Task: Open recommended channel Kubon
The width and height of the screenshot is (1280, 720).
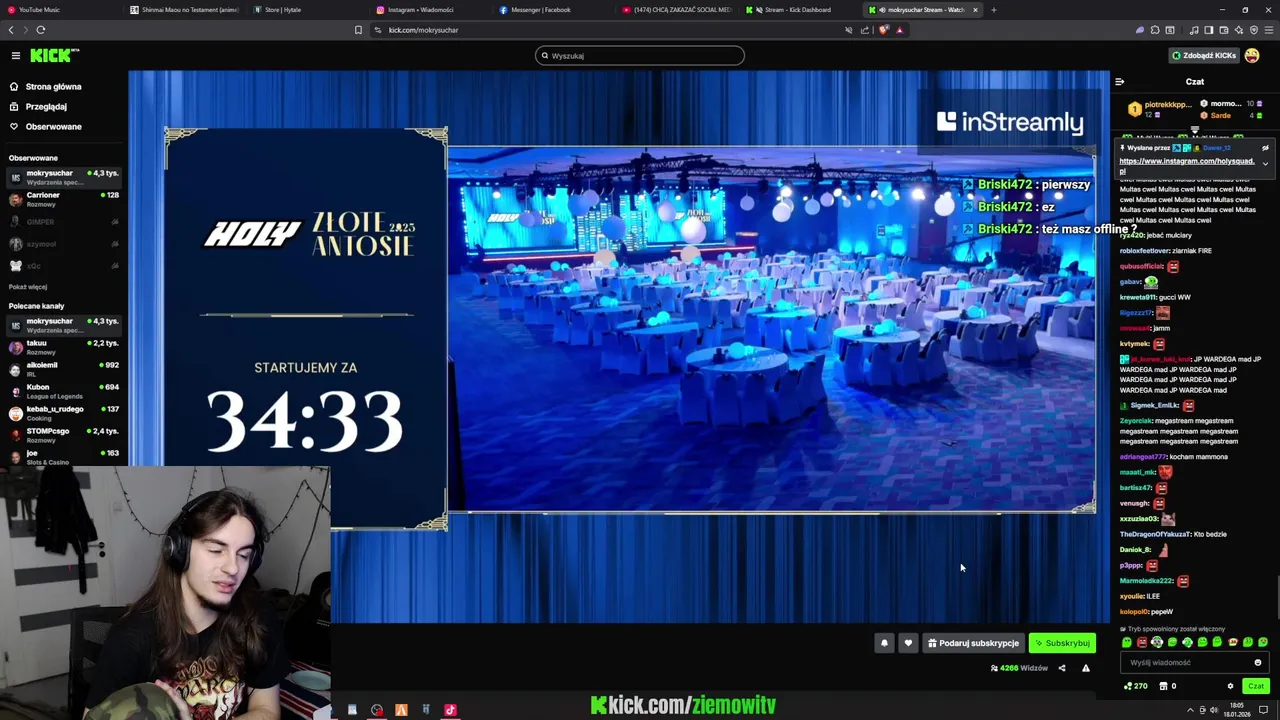Action: pos(64,391)
